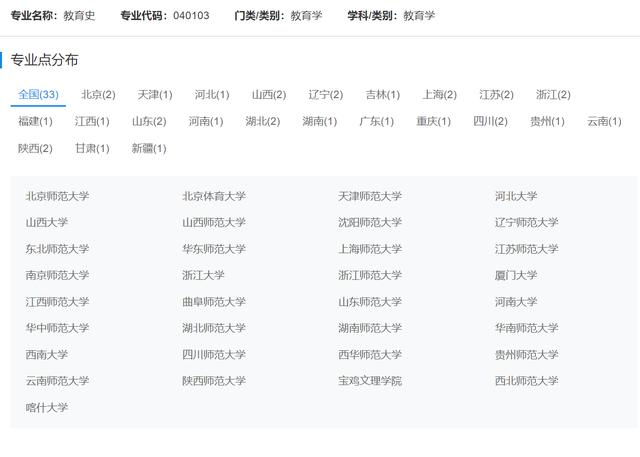This screenshot has height=457, width=640.
Task: Open the 河南大学 link
Action: 516,302
